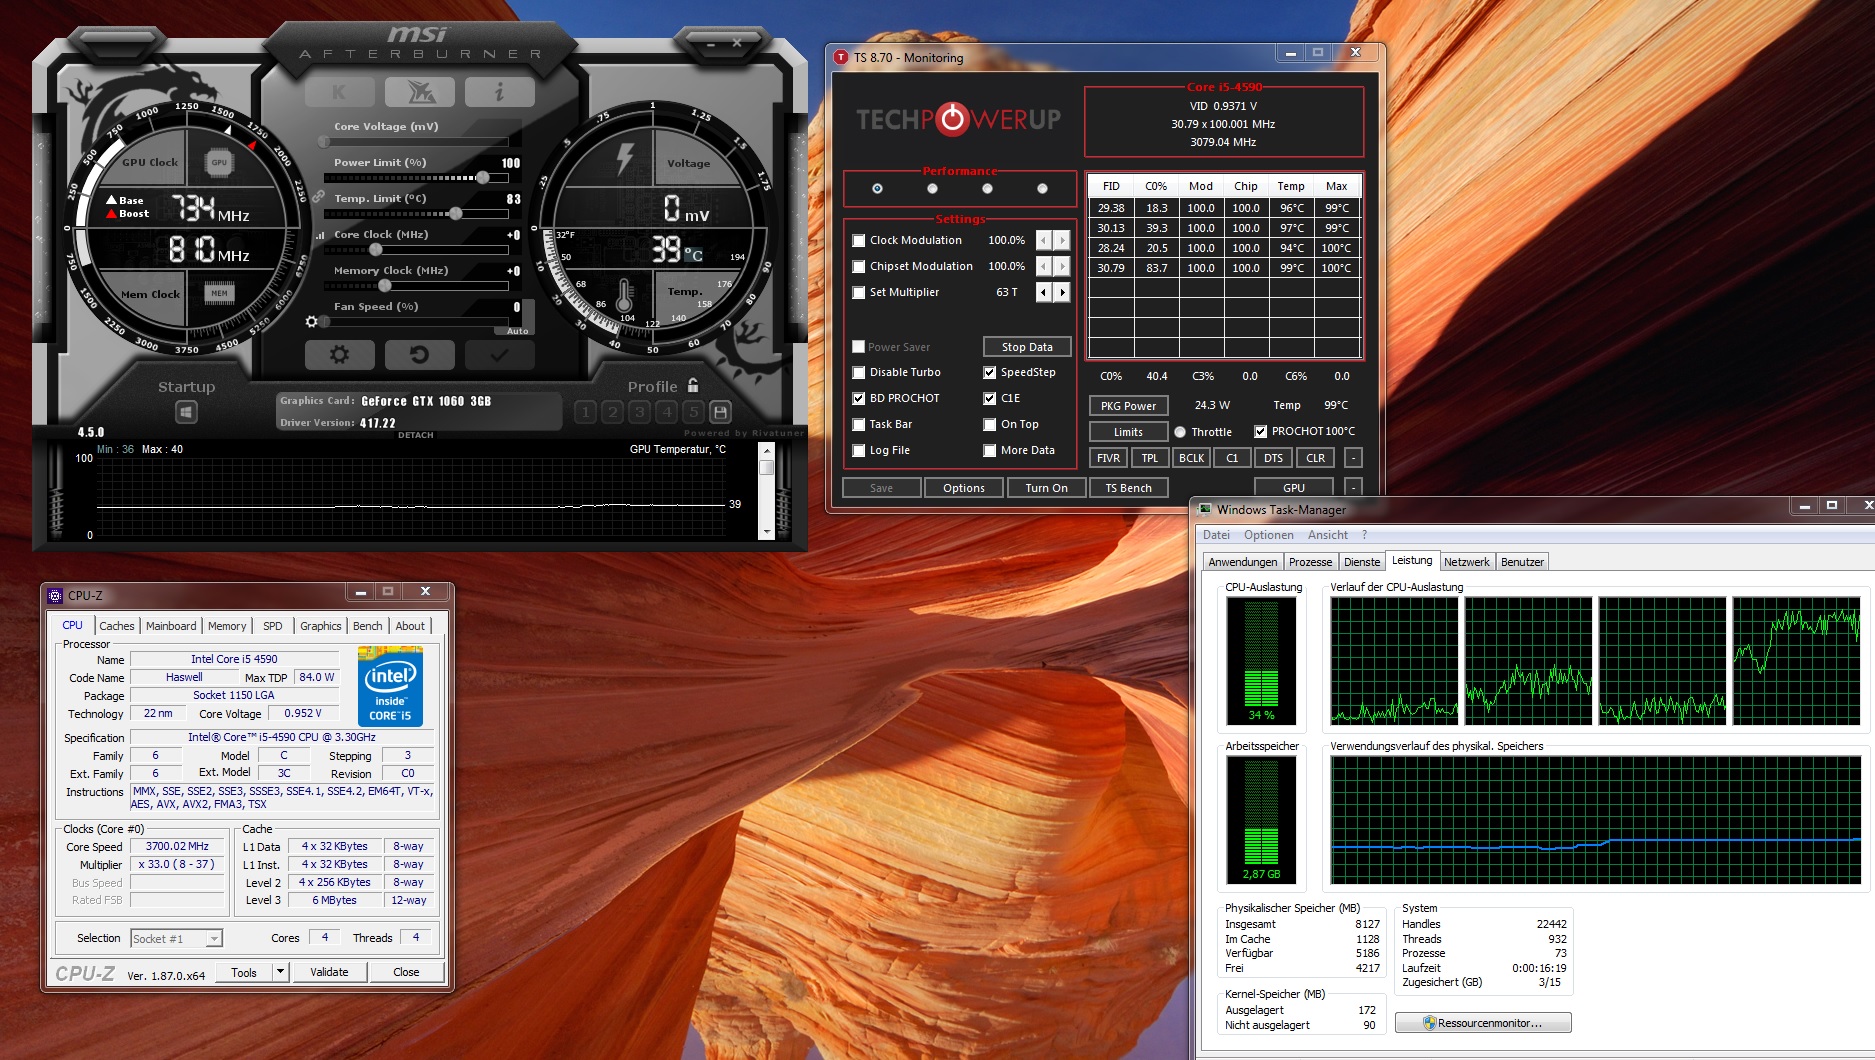Uncheck the BD PROCHOT checkbox
The height and width of the screenshot is (1060, 1875).
click(859, 398)
